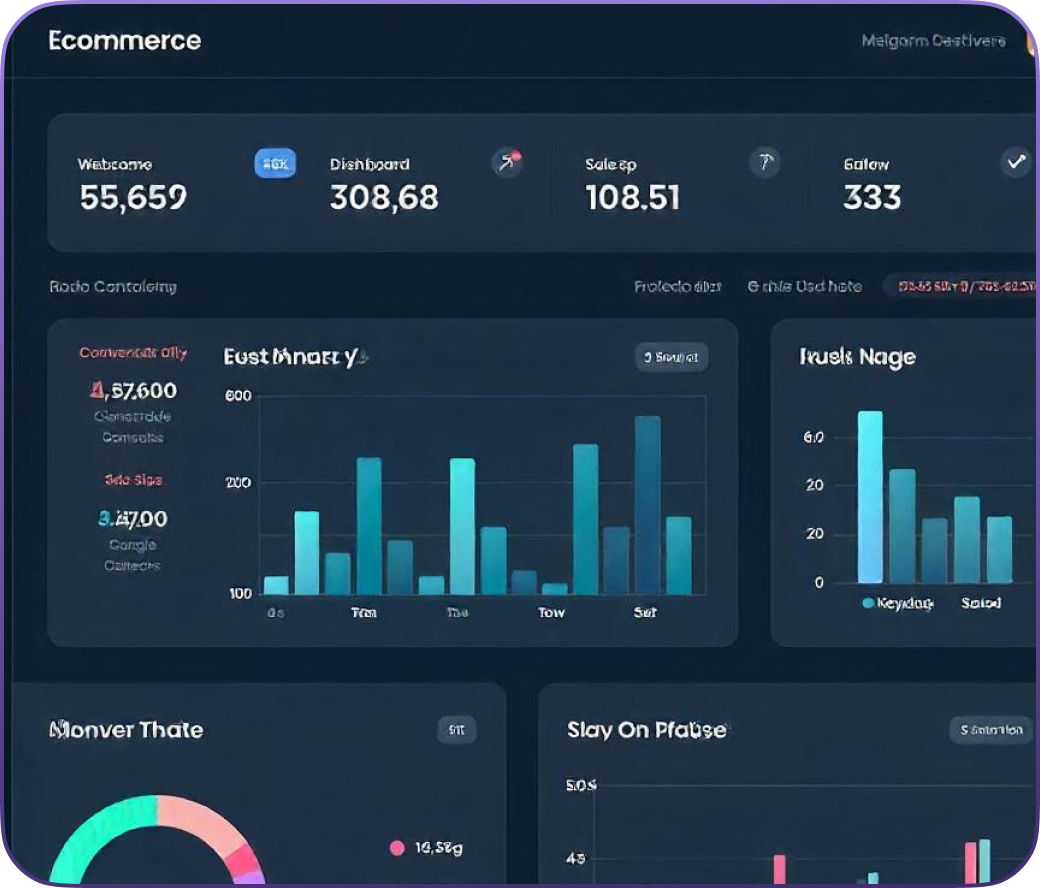
Task: Toggle the Saled series in the chart legend
Action: (981, 603)
